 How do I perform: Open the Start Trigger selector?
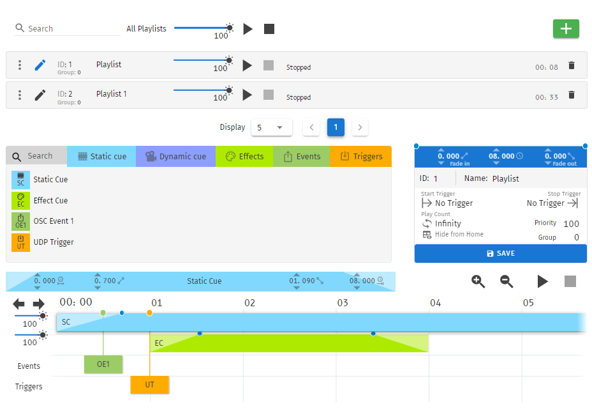pyautogui.click(x=447, y=203)
